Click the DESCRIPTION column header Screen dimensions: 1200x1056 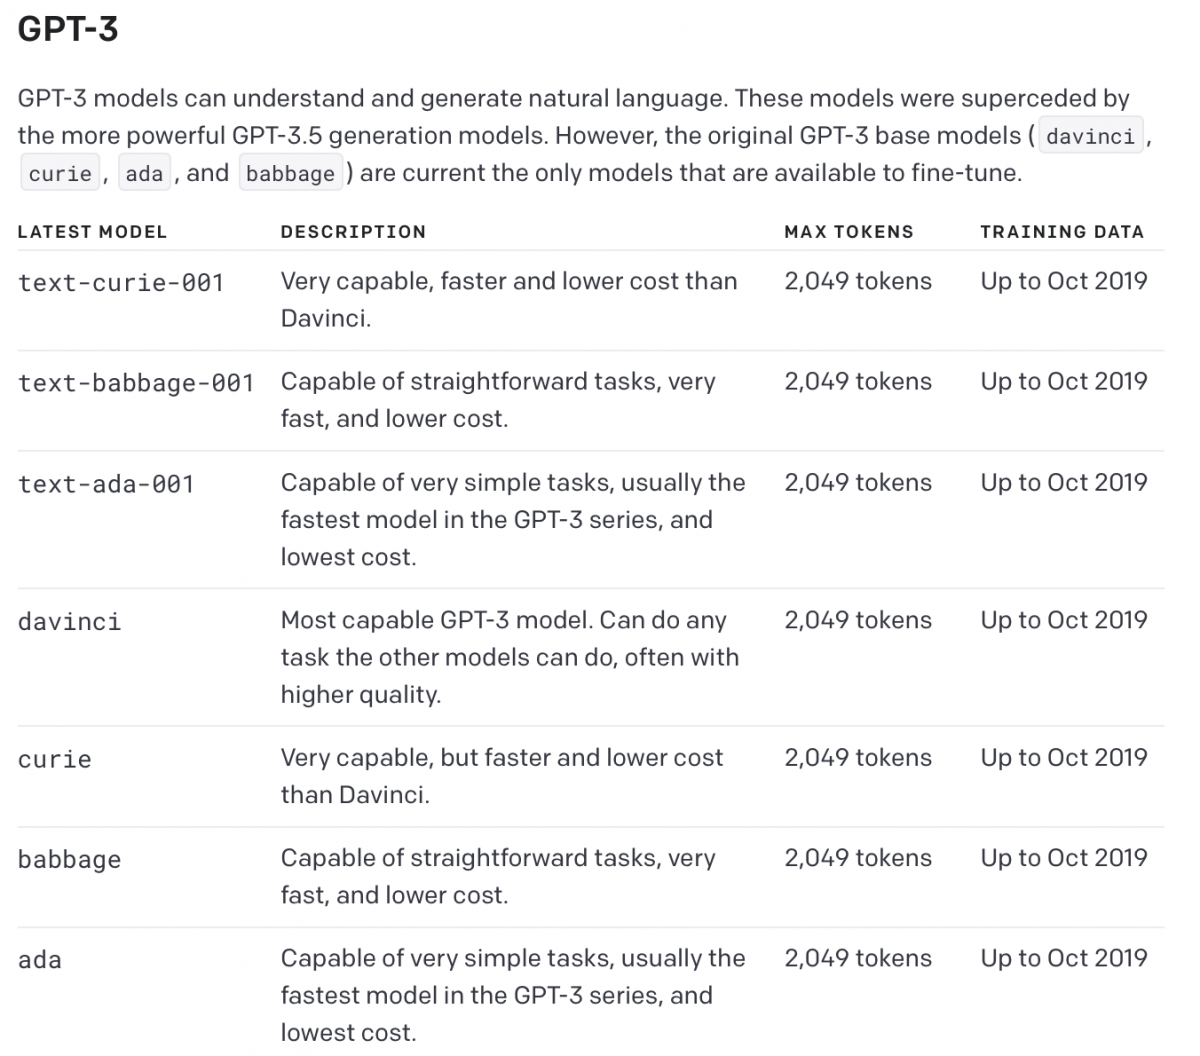(x=353, y=232)
